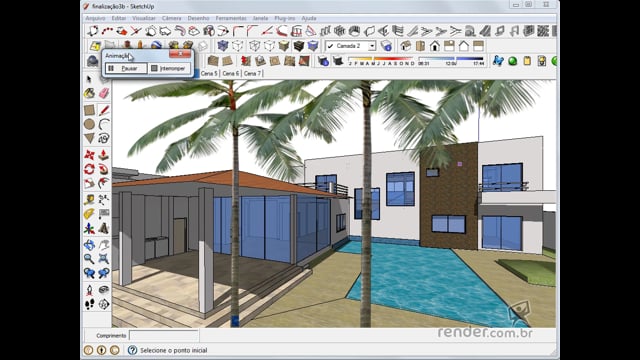Switch to X-ray face style cube
This screenshot has height=360, width=640.
click(222, 46)
